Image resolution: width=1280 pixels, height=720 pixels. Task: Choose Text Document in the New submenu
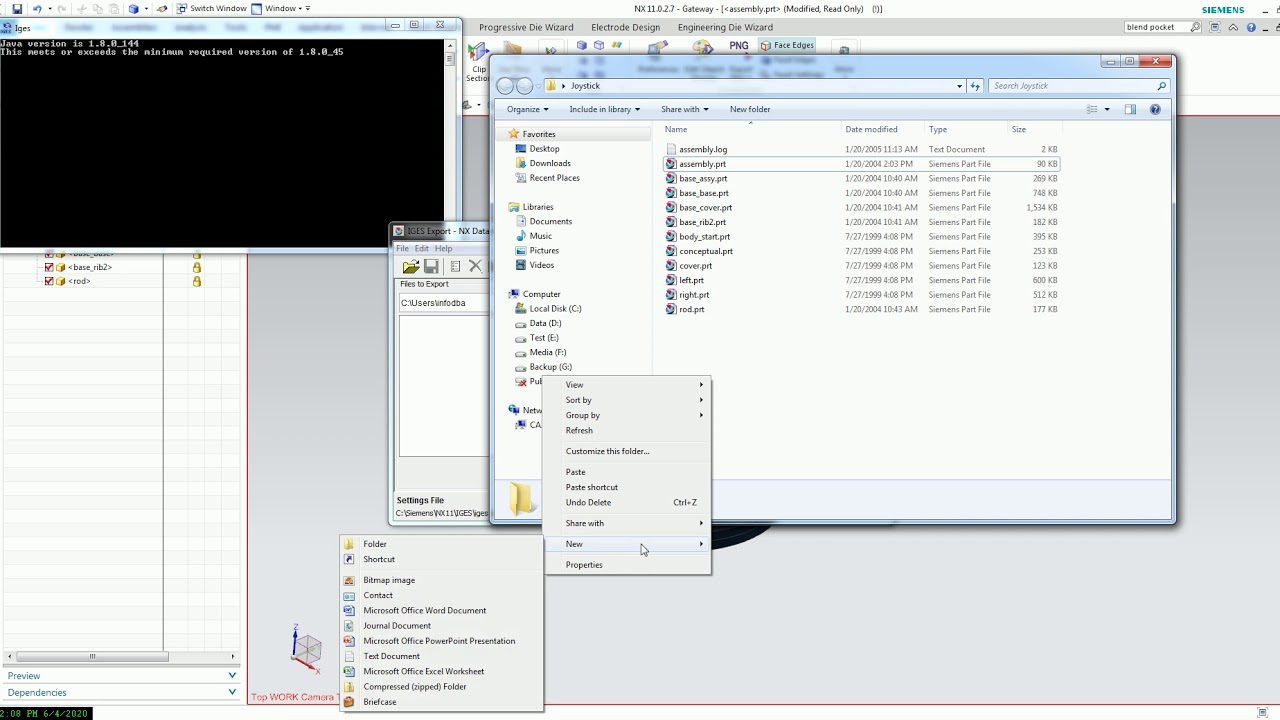(441, 656)
